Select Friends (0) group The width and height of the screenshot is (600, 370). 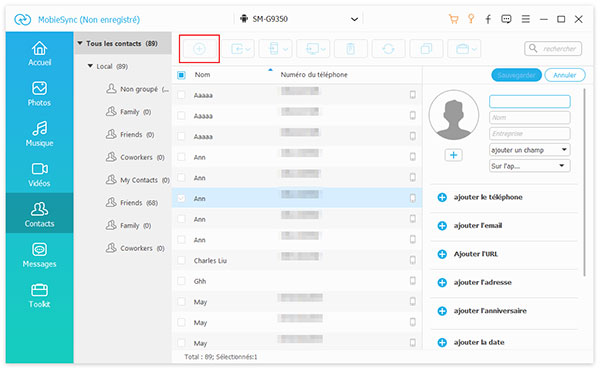(130, 135)
